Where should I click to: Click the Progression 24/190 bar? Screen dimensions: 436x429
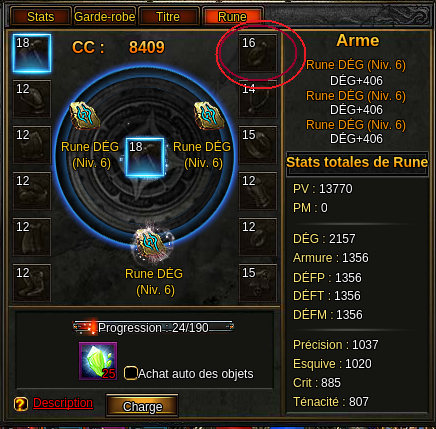coord(153,328)
